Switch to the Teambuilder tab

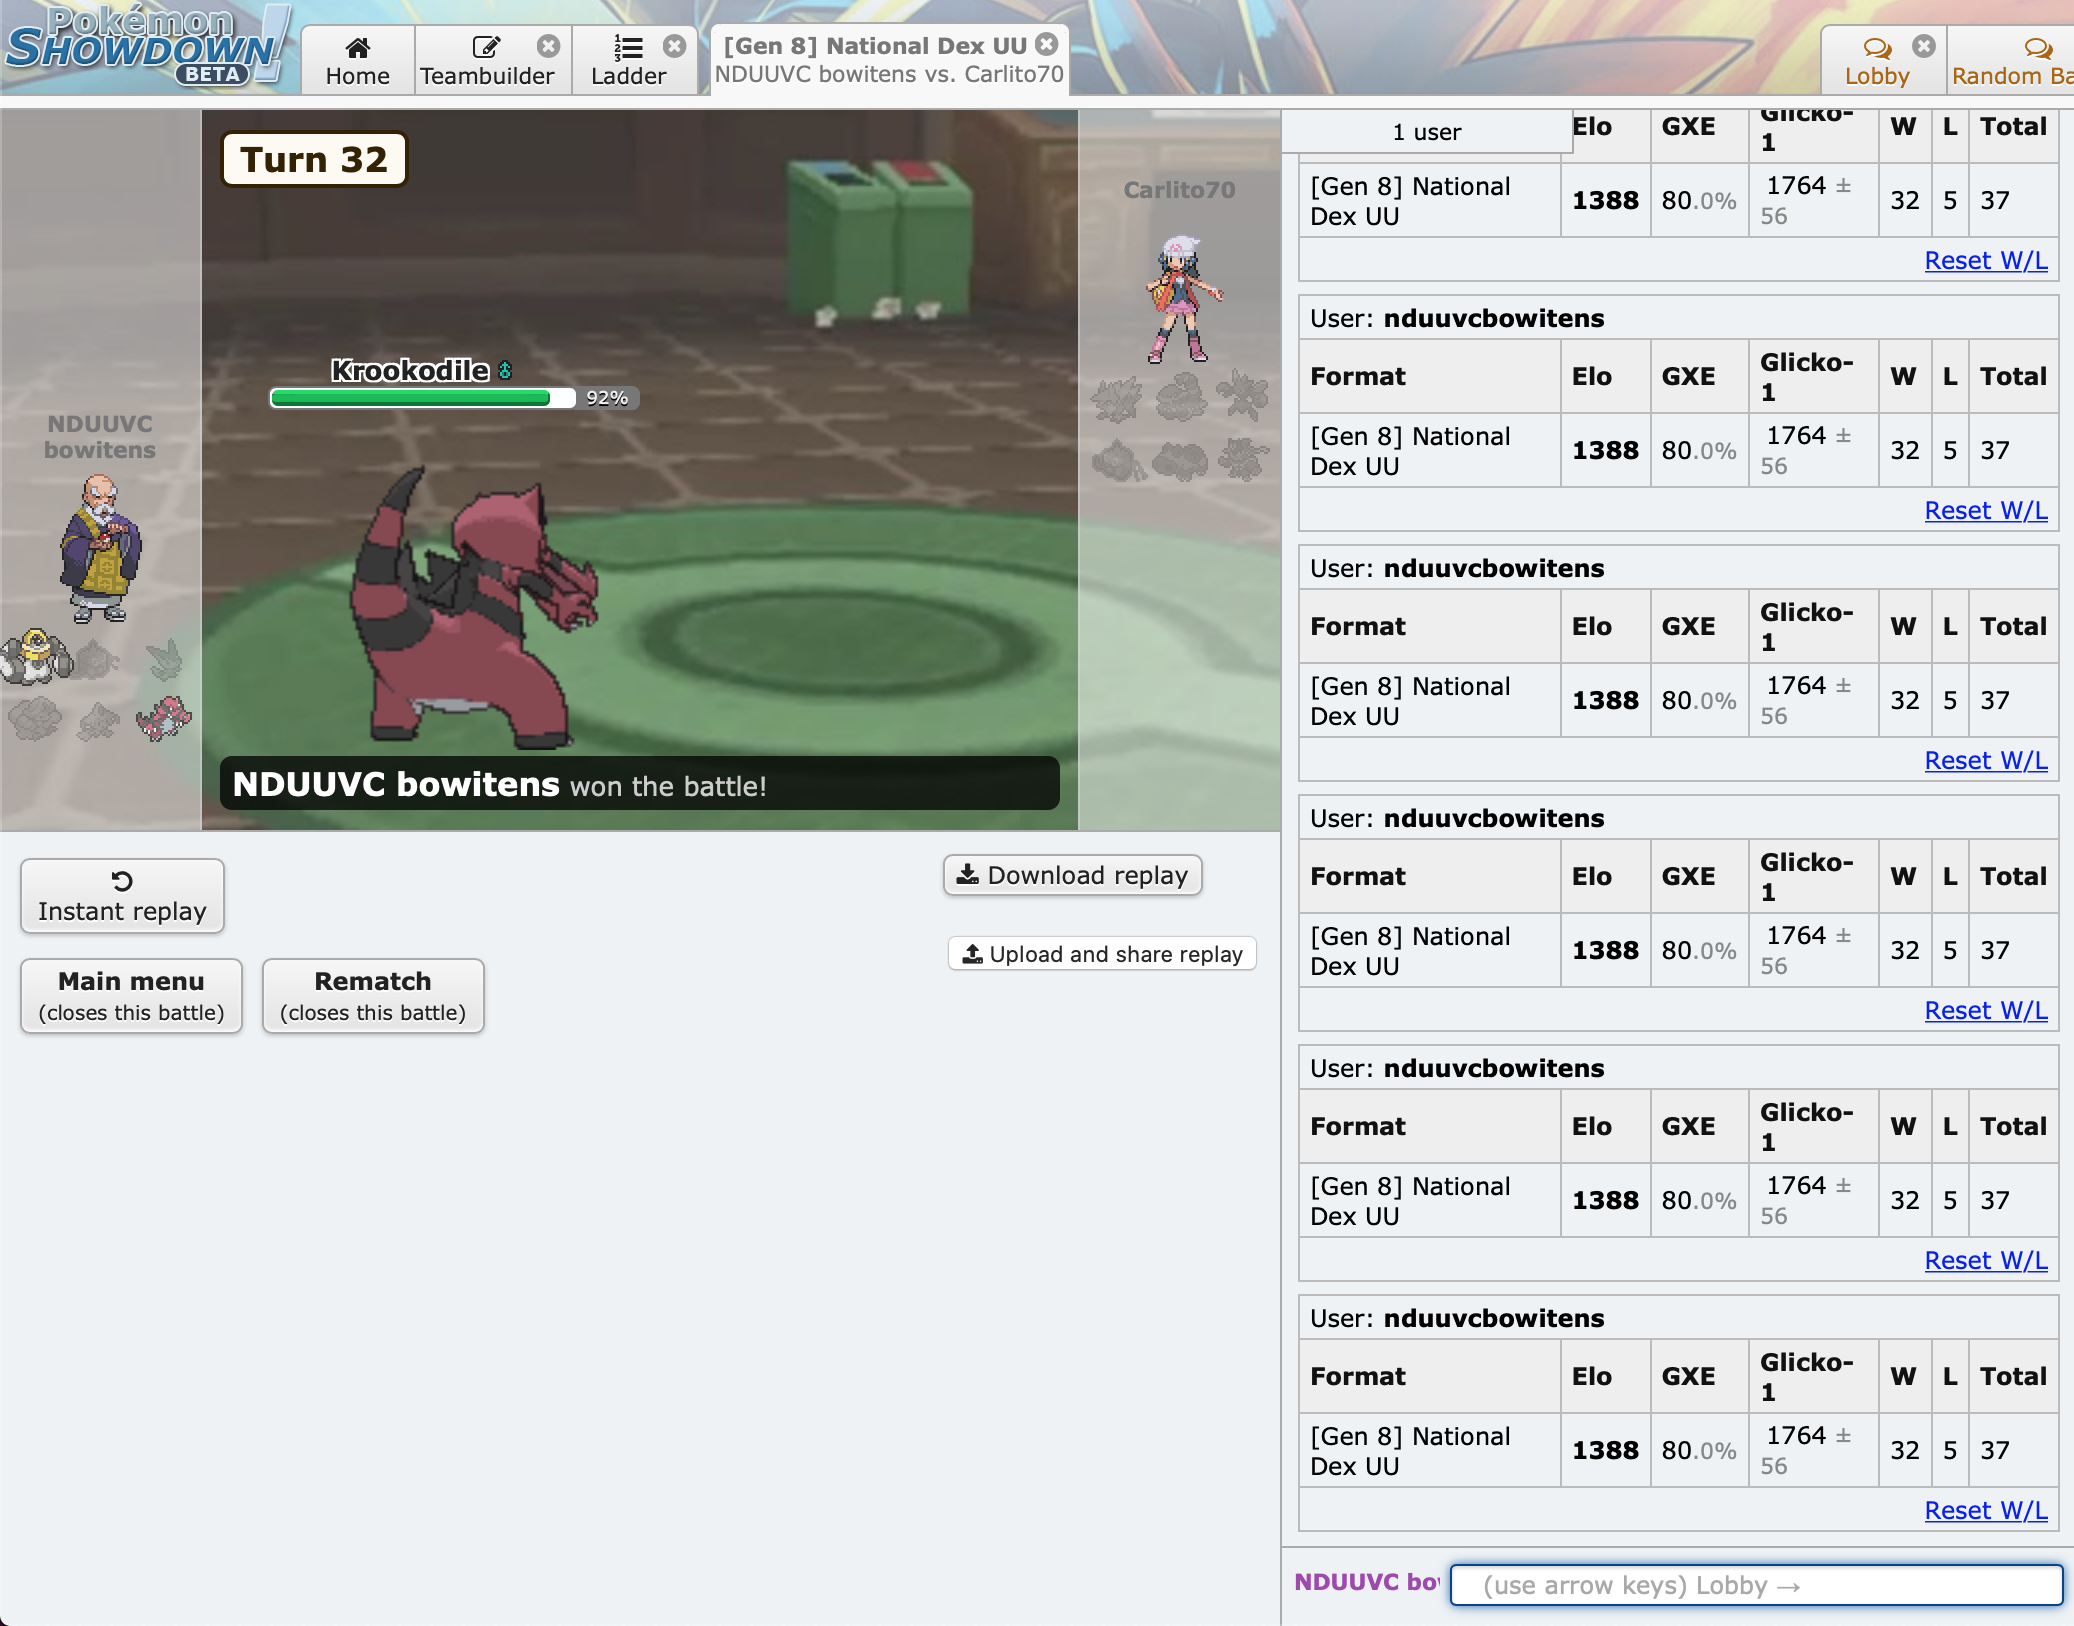(x=487, y=62)
